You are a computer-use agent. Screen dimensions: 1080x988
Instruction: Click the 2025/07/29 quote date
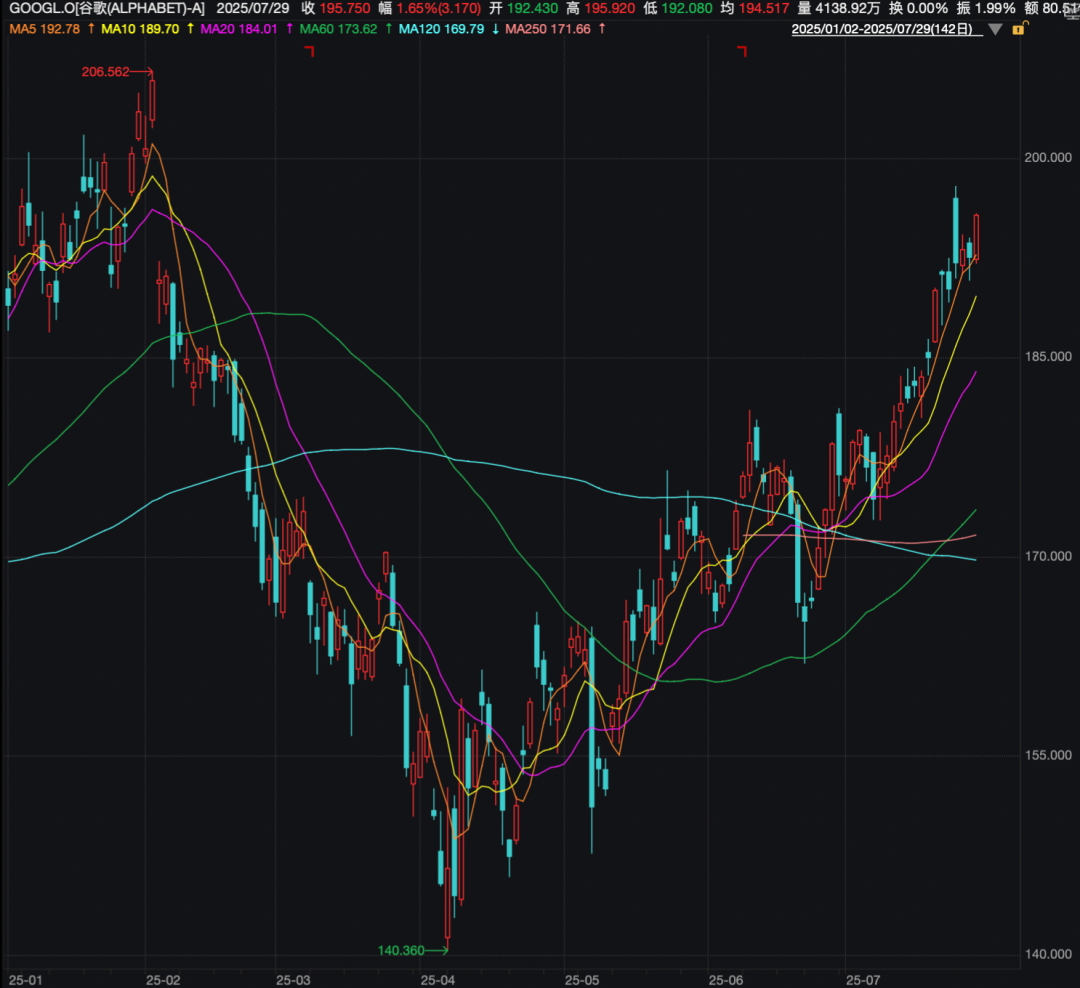pyautogui.click(x=253, y=9)
